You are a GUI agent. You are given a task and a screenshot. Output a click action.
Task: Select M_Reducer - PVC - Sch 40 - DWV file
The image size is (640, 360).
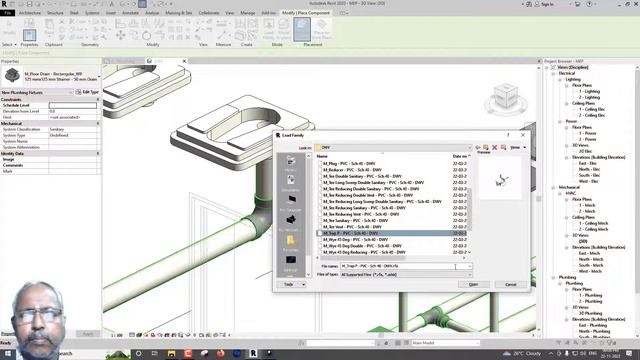(x=352, y=170)
